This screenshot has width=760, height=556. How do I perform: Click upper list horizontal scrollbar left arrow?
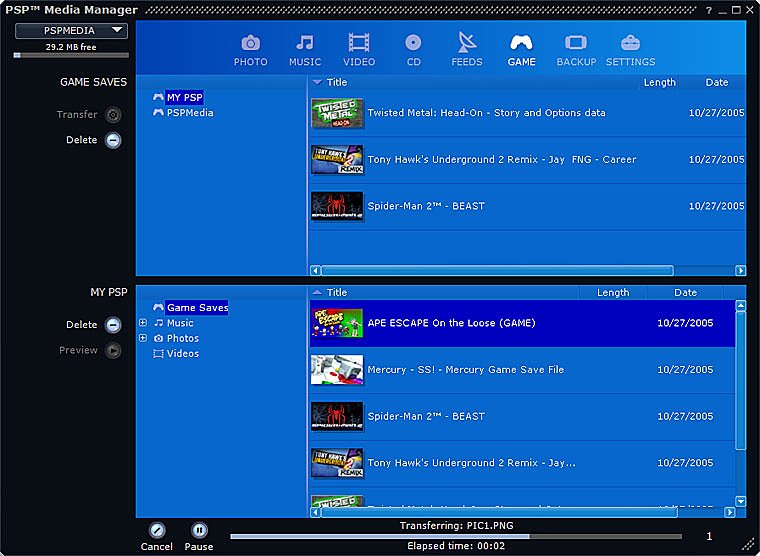[315, 270]
